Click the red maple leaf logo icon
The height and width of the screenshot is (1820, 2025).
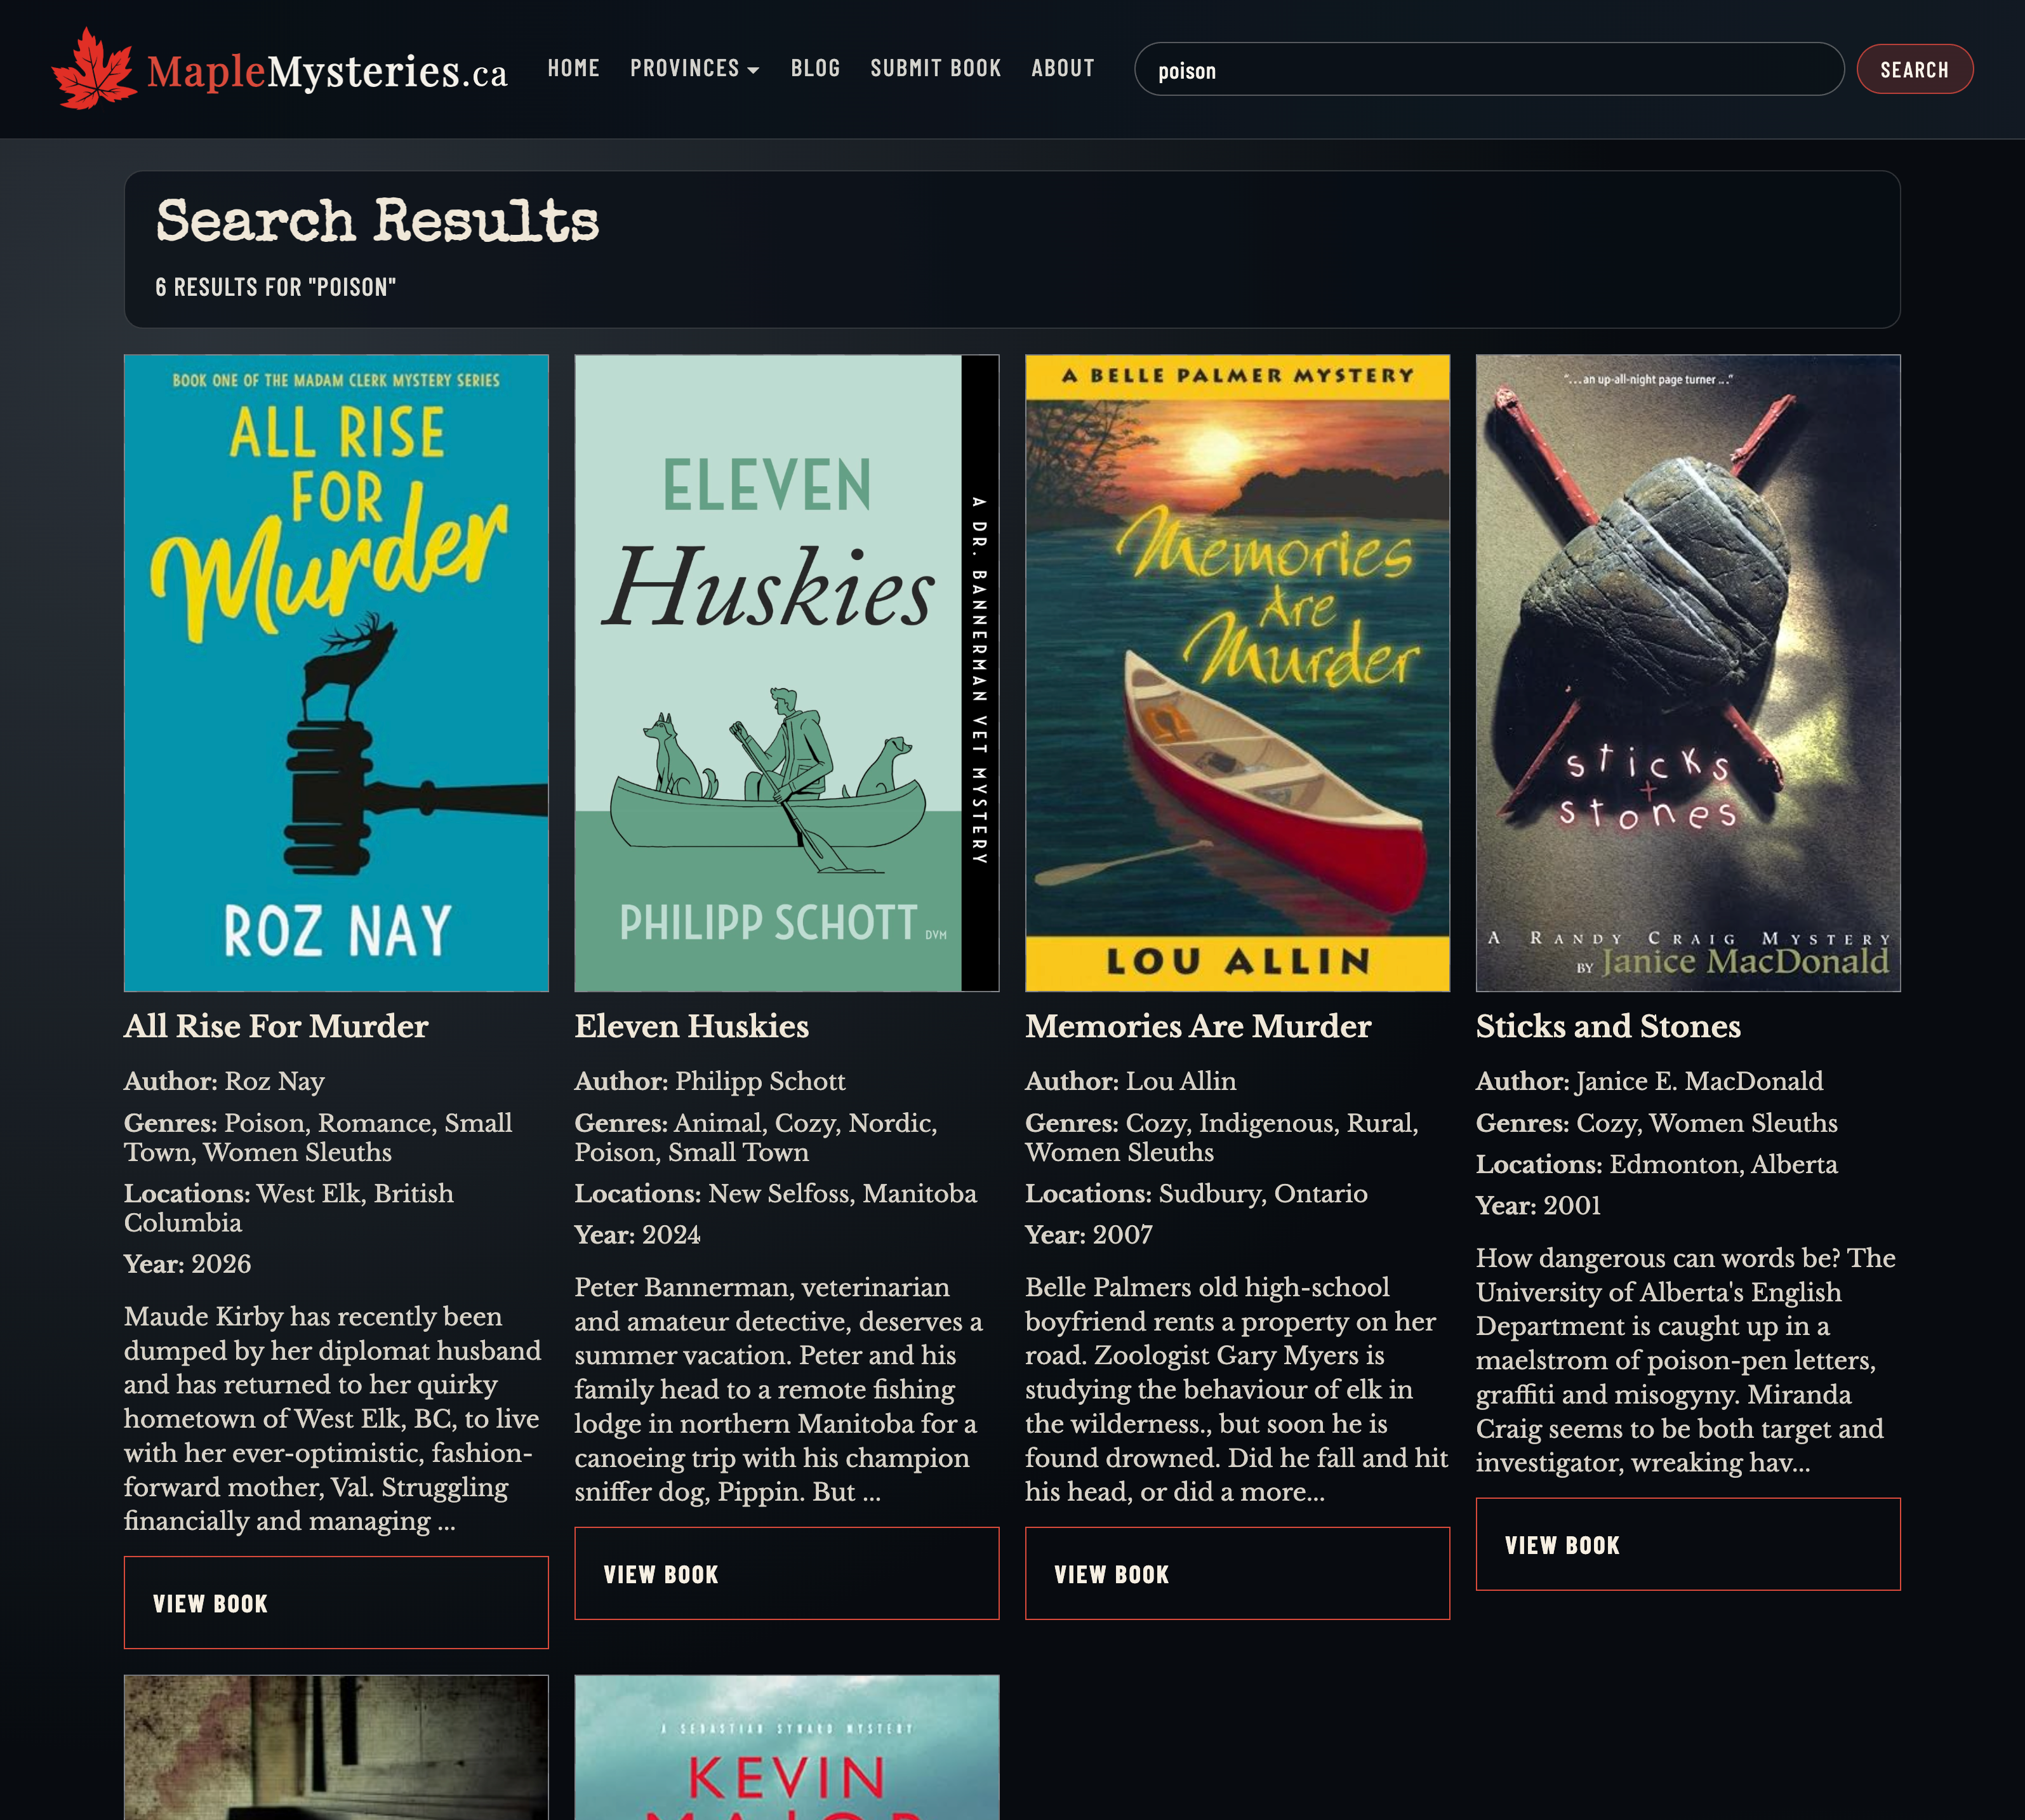94,68
